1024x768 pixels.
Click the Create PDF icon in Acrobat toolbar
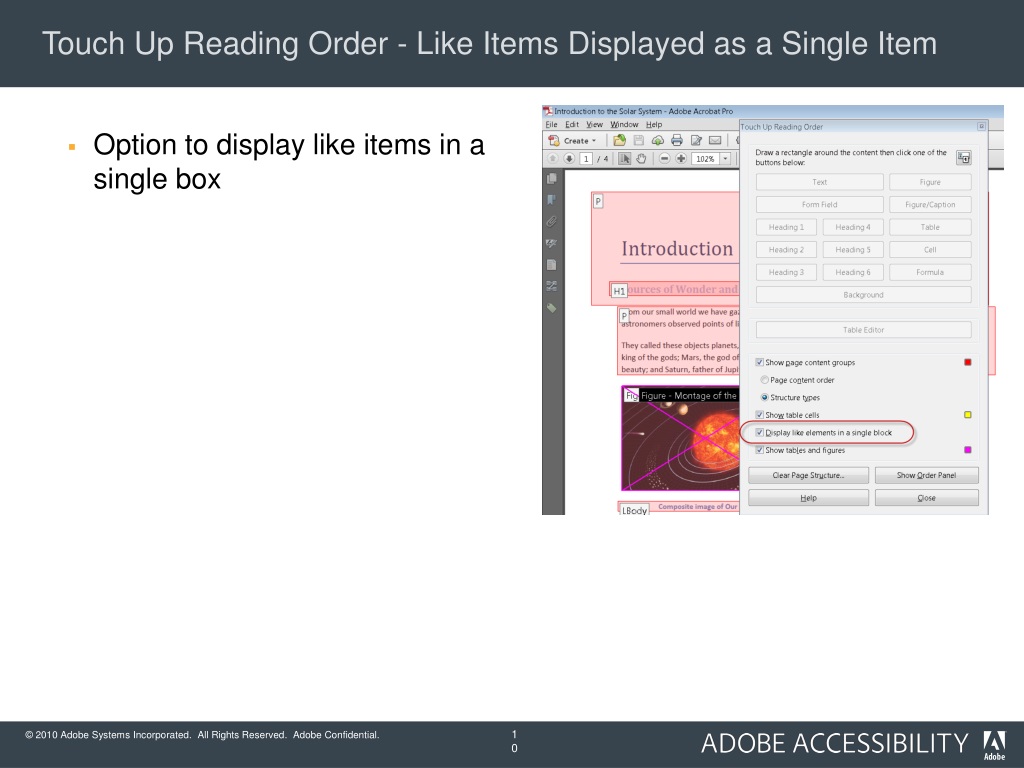point(554,140)
